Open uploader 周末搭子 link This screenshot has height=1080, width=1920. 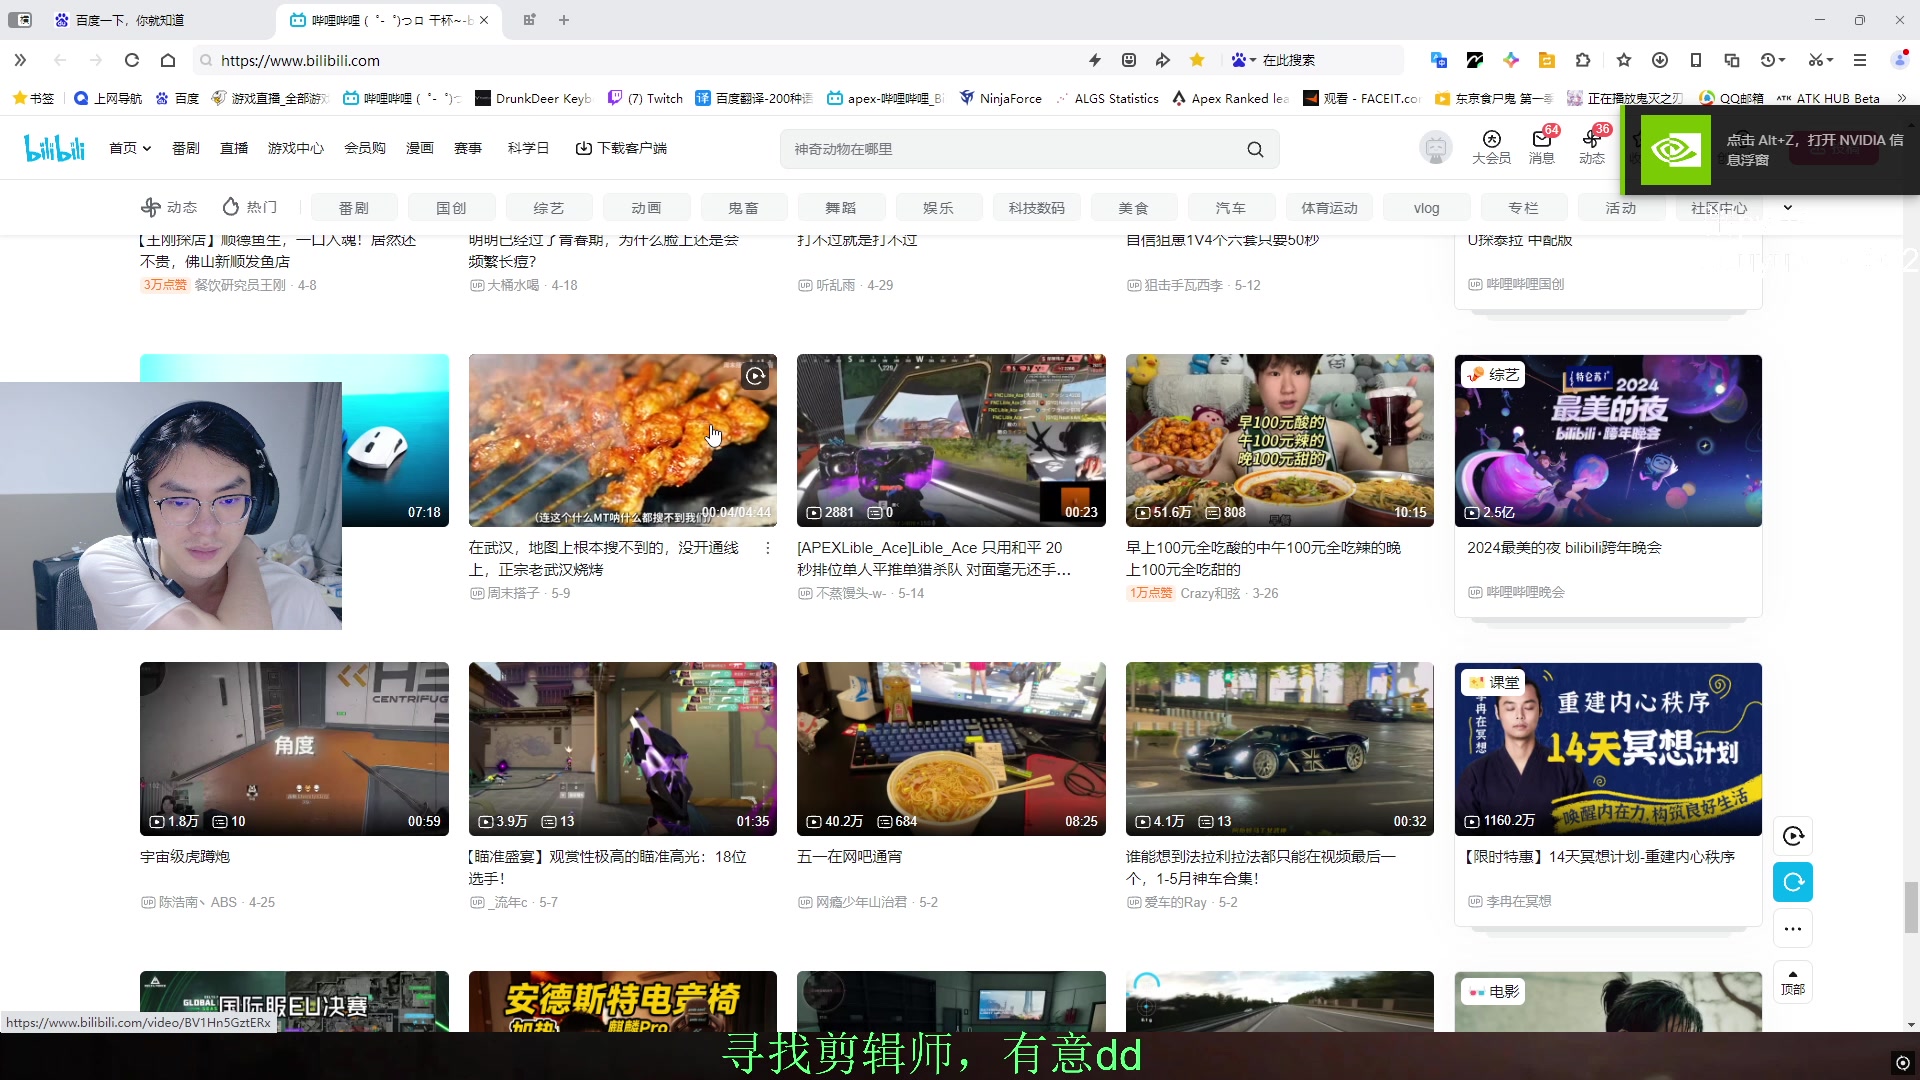tap(513, 593)
